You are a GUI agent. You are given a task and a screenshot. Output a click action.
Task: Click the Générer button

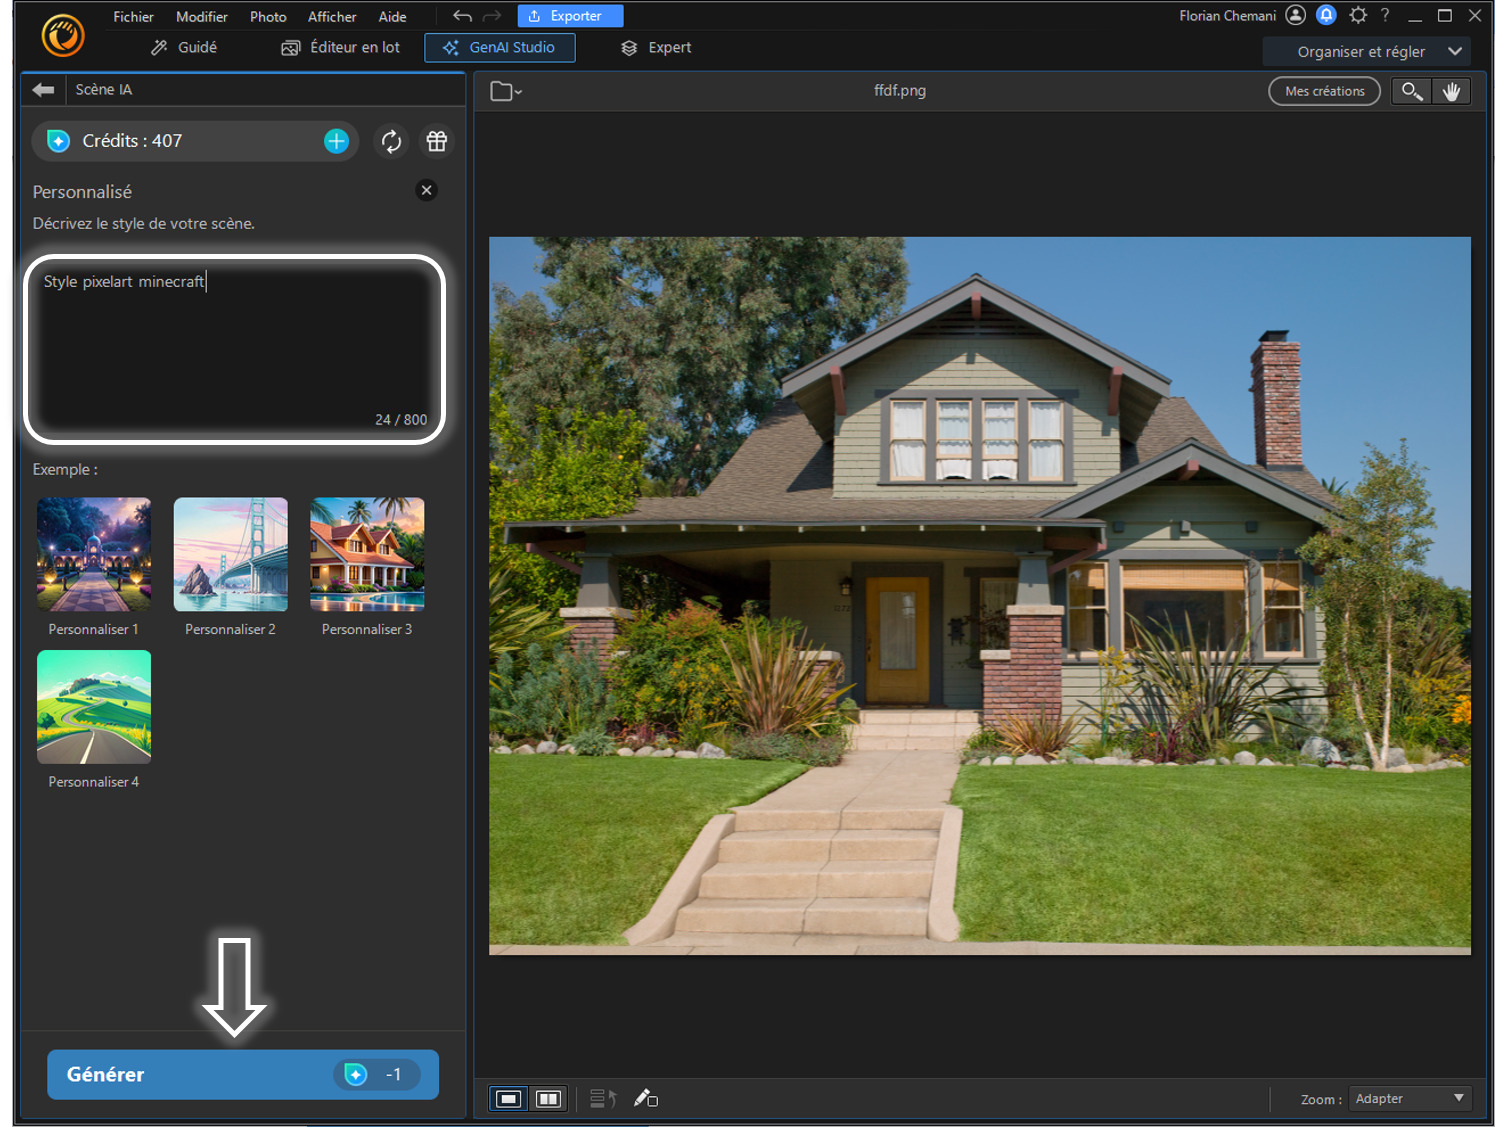pyautogui.click(x=242, y=1074)
